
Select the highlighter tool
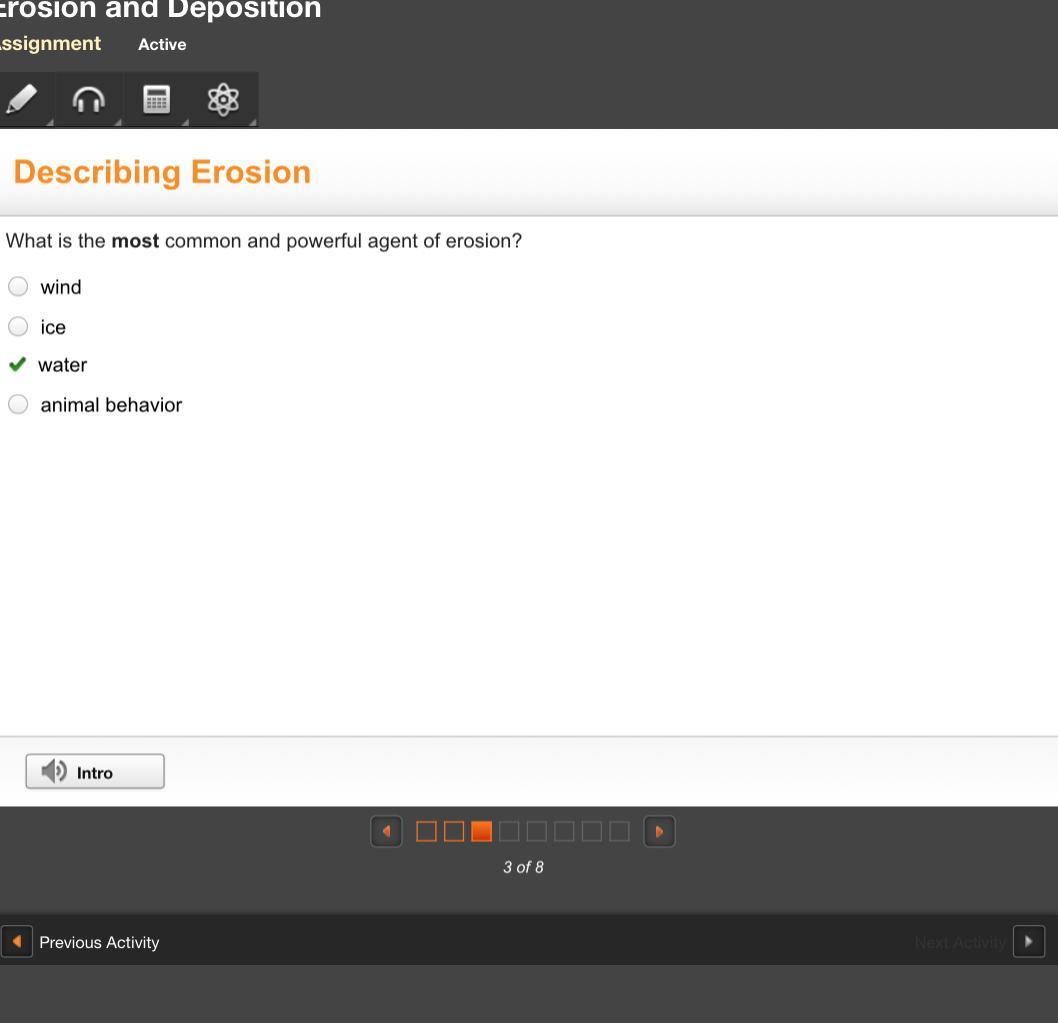(23, 99)
